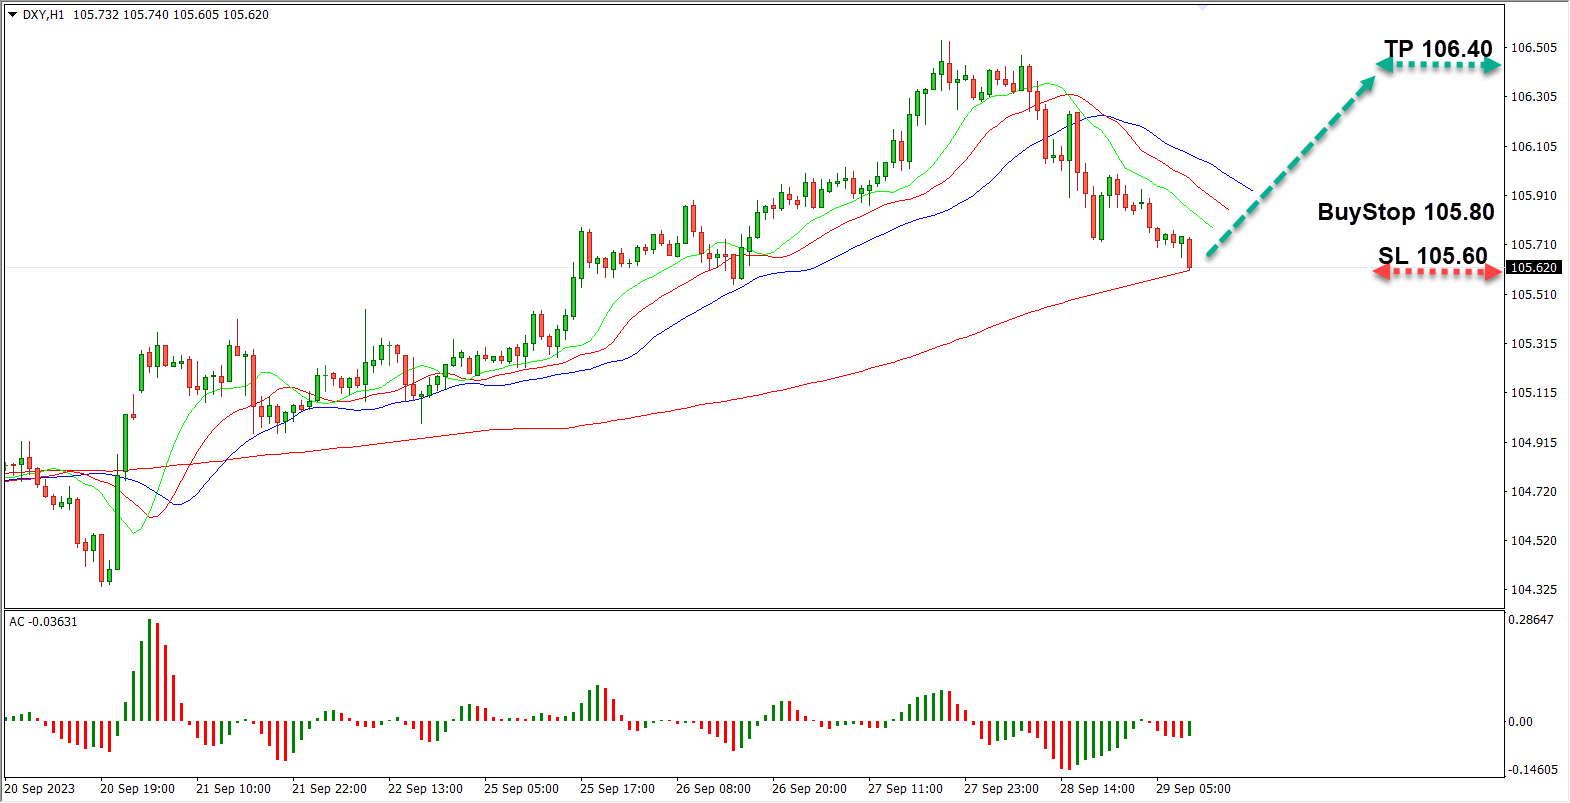Click the AC -0.03631 indicator label
Screen dimensions: 1570x803
point(43,622)
